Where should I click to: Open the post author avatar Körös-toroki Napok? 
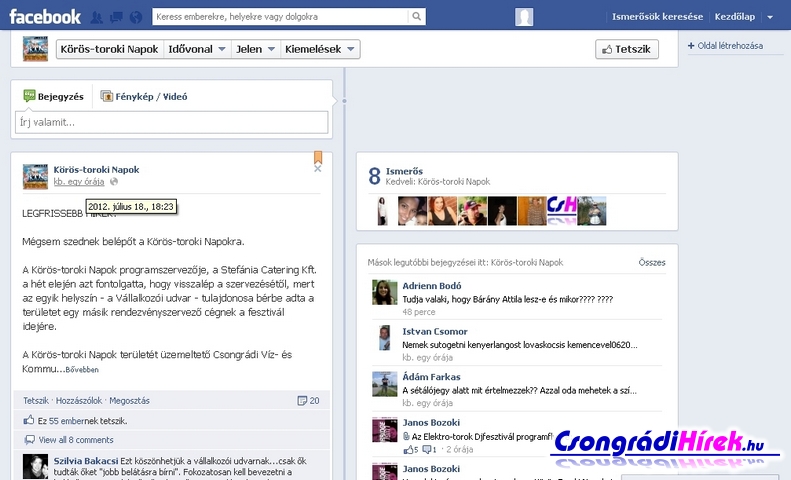tap(35, 176)
